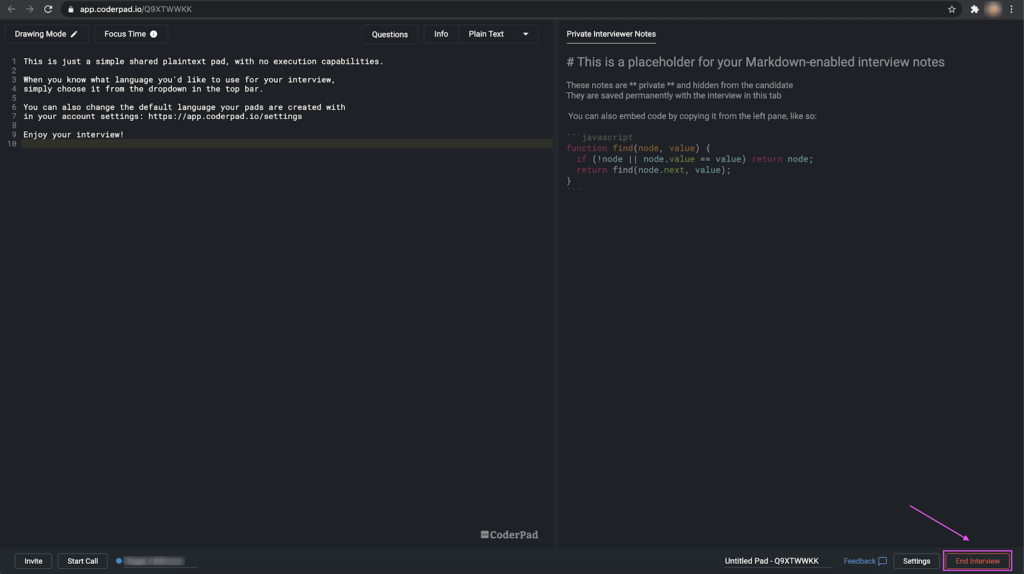This screenshot has width=1024, height=574.
Task: Open the browser three-dot menu
Action: click(x=1012, y=9)
